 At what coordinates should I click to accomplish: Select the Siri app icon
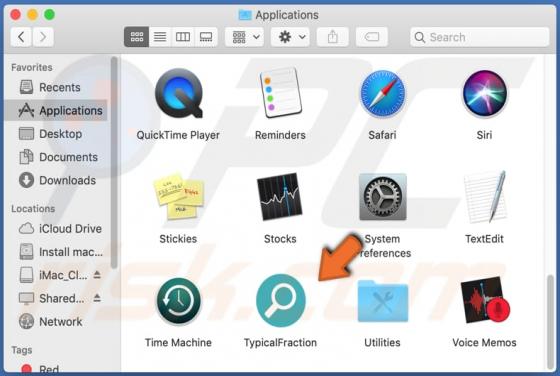click(x=484, y=94)
